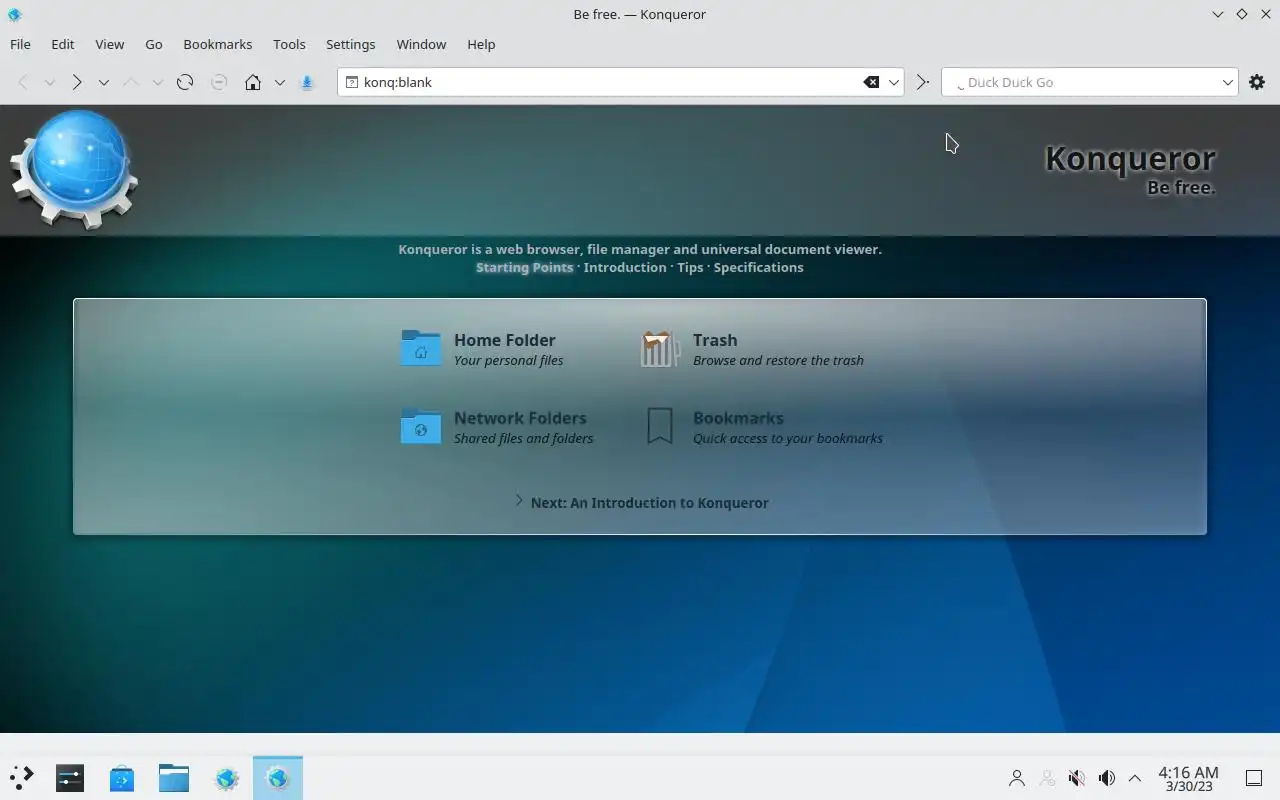Open the Window menu

[421, 44]
